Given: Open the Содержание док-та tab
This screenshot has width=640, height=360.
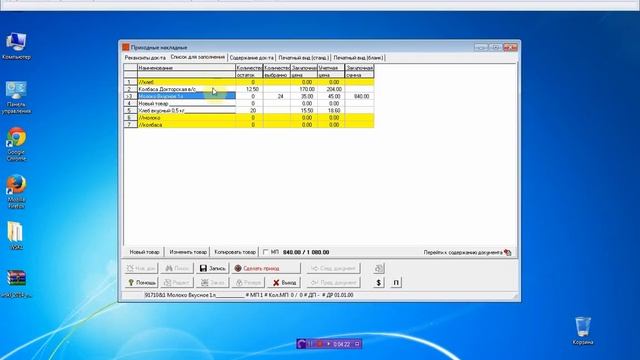Looking at the screenshot, I should [x=251, y=58].
